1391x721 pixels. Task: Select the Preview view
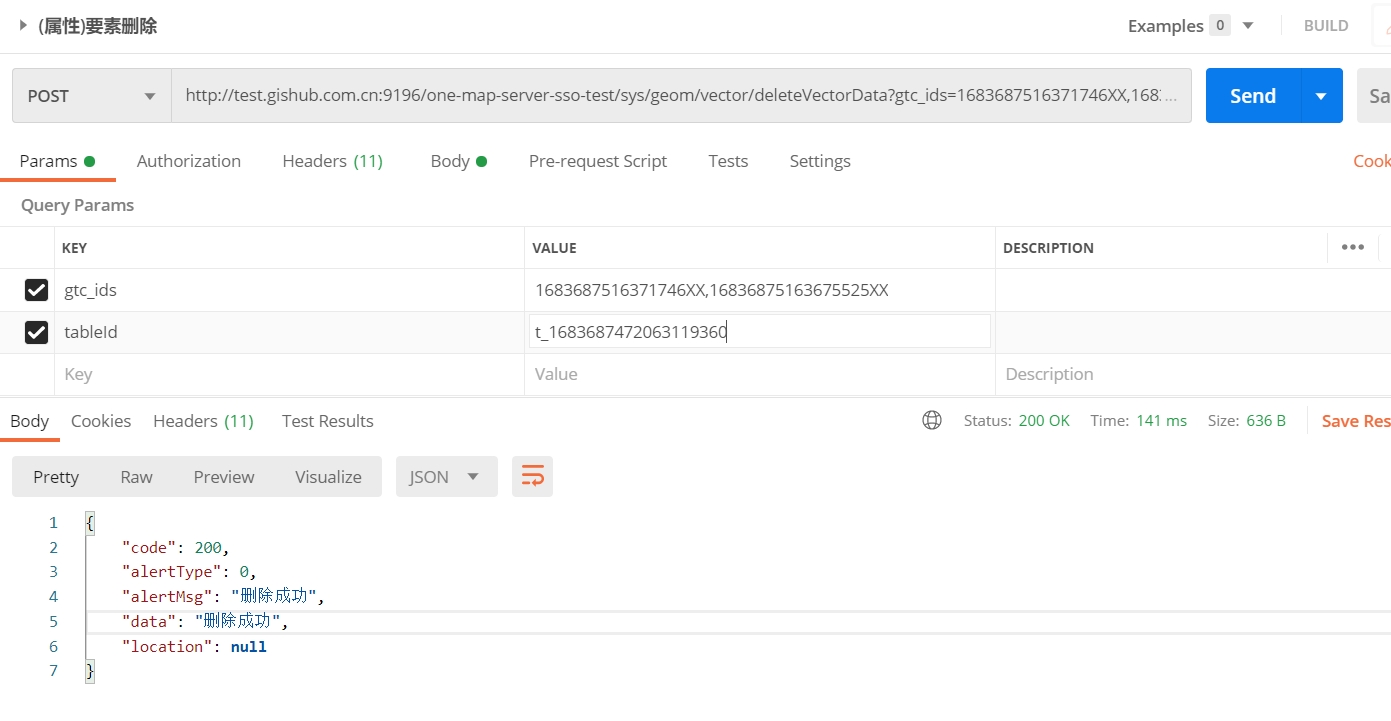click(224, 477)
